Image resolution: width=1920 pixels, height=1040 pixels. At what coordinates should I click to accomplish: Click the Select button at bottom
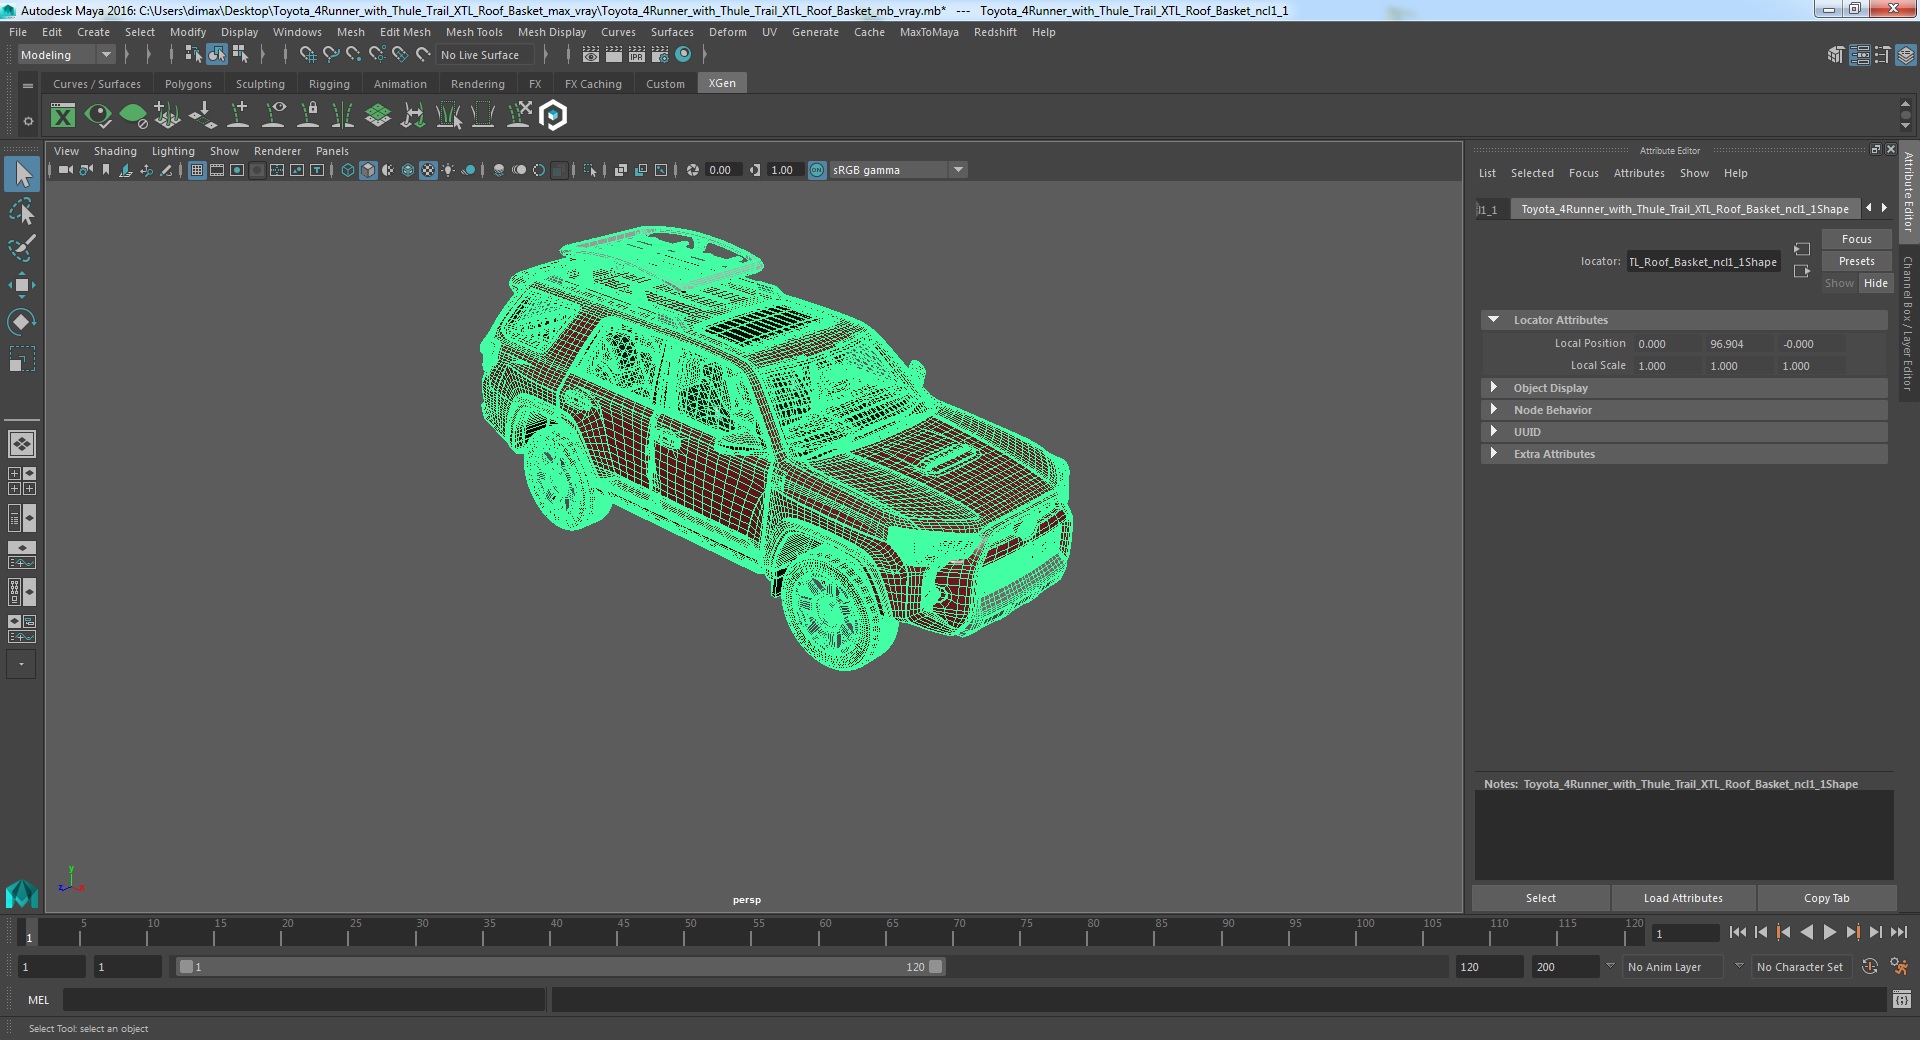pyautogui.click(x=1540, y=898)
